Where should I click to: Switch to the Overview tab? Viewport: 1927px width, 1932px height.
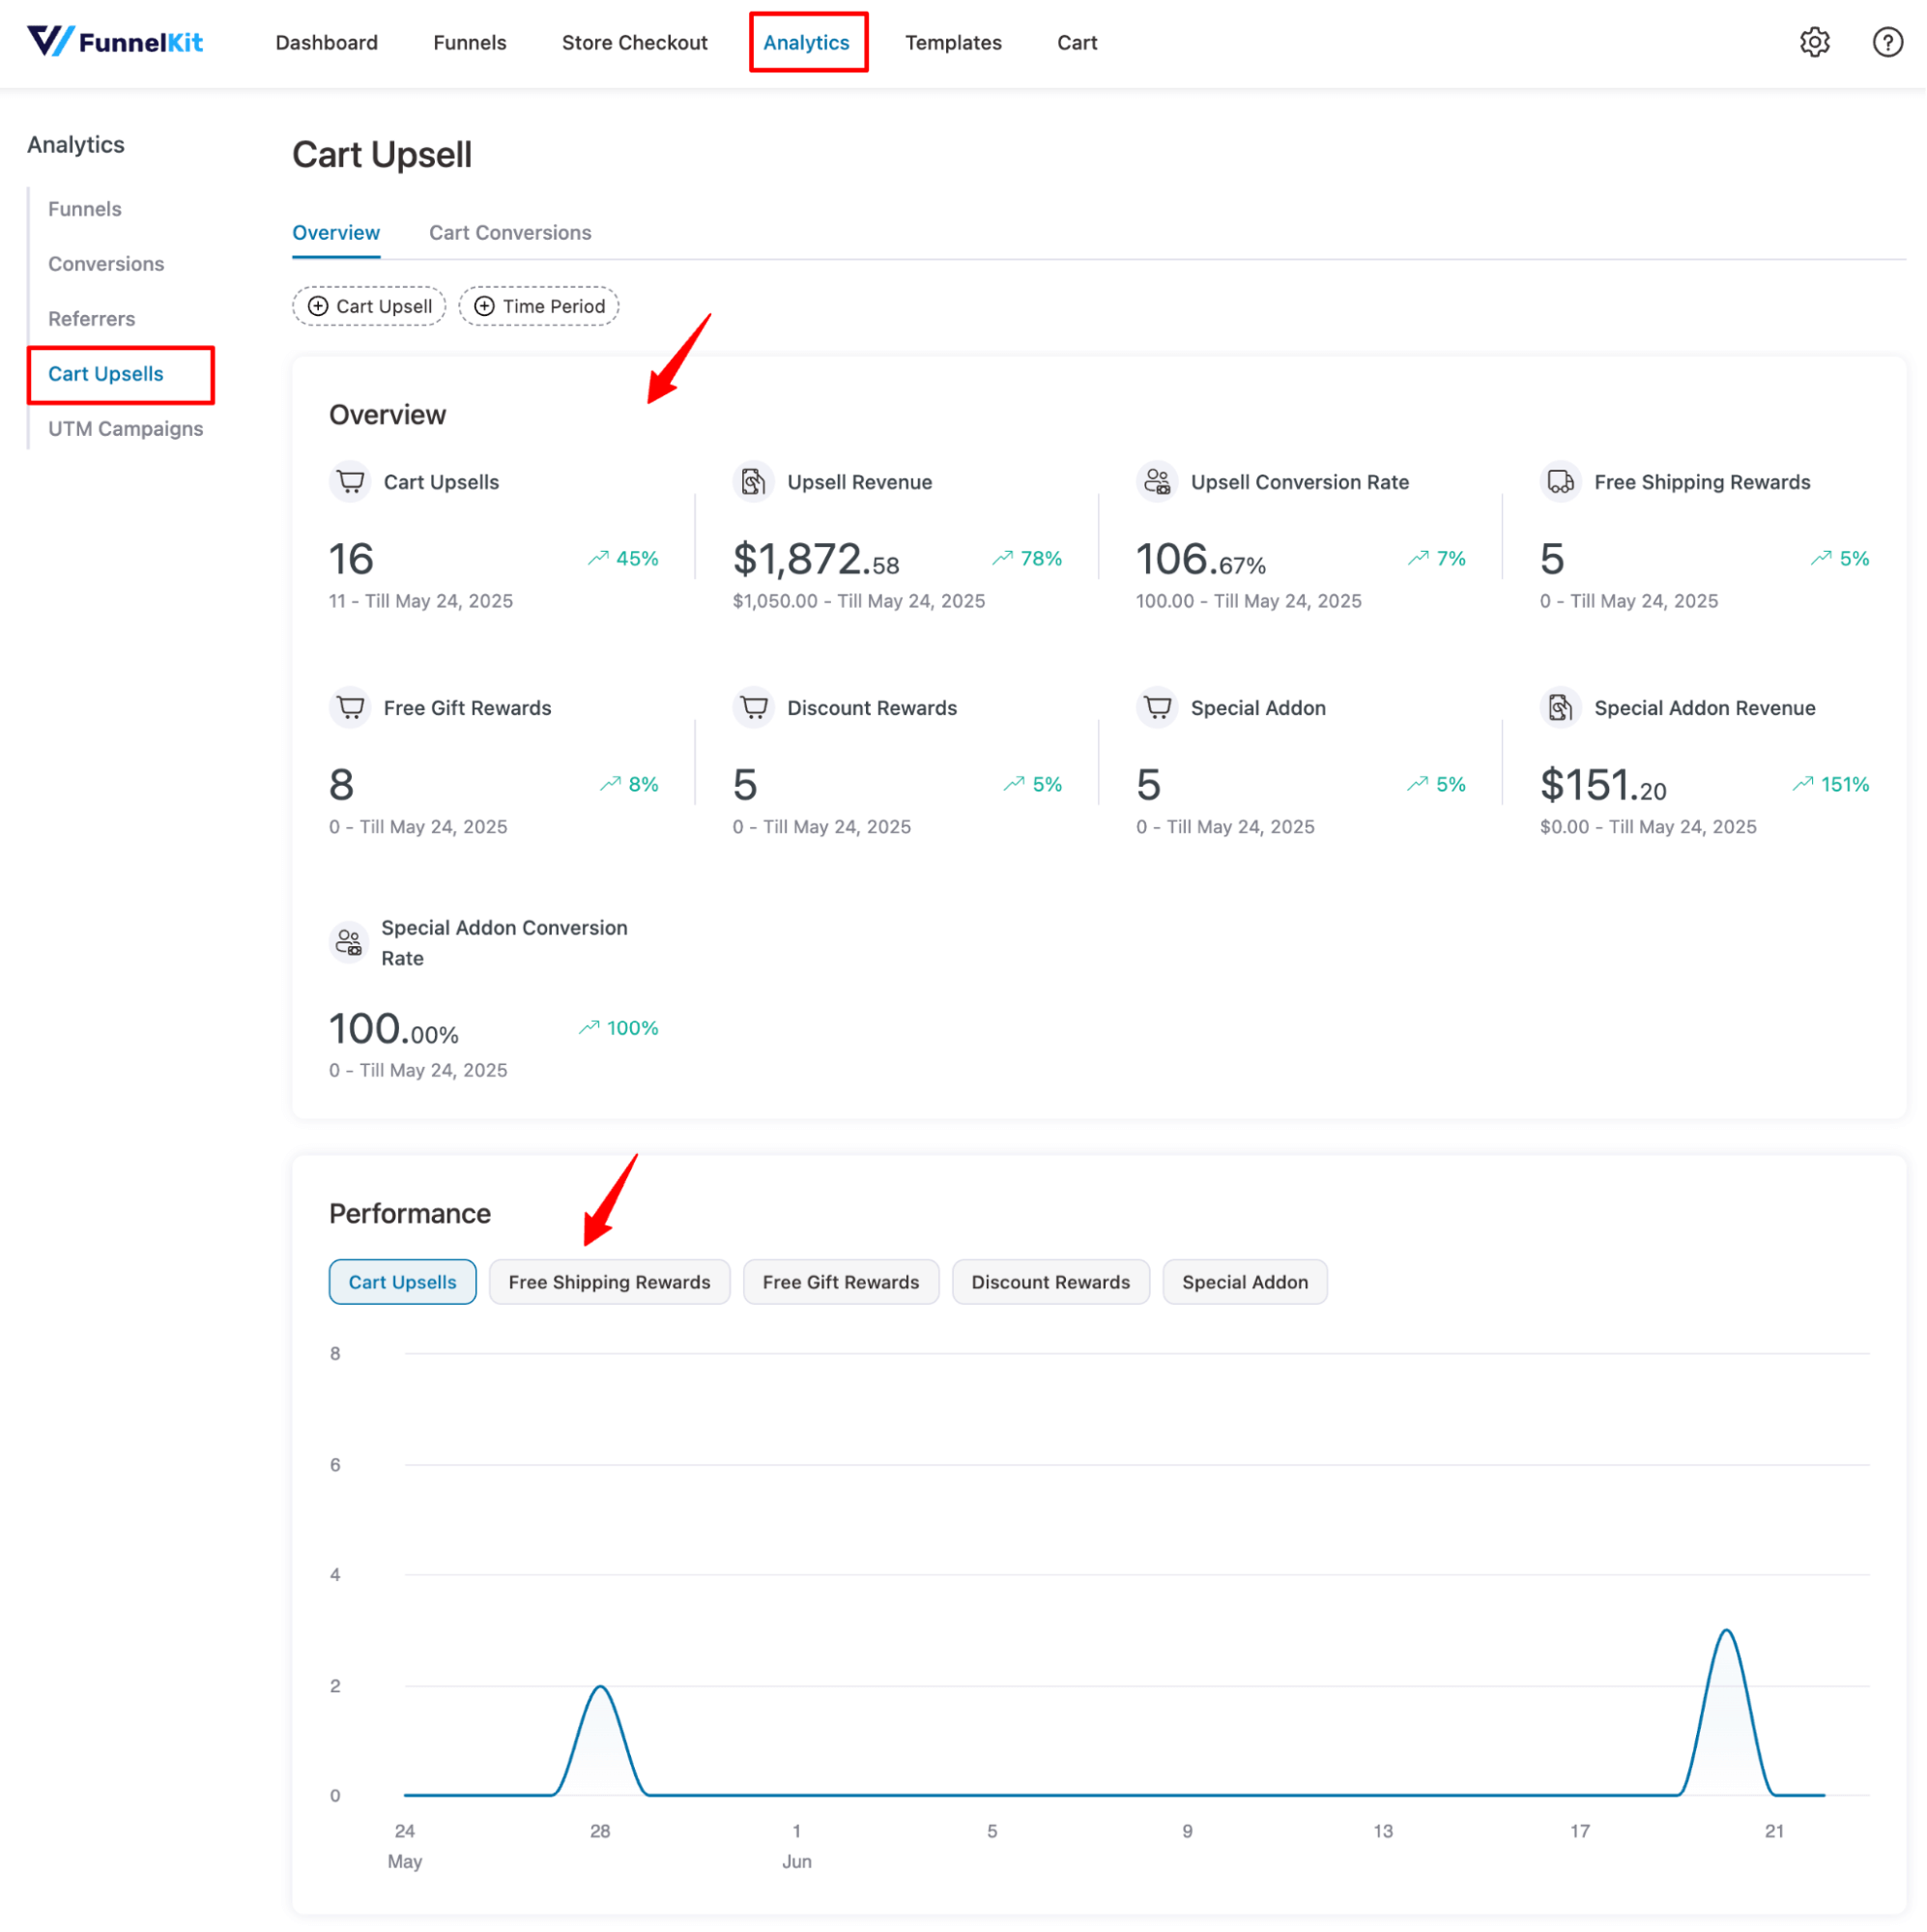tap(336, 233)
